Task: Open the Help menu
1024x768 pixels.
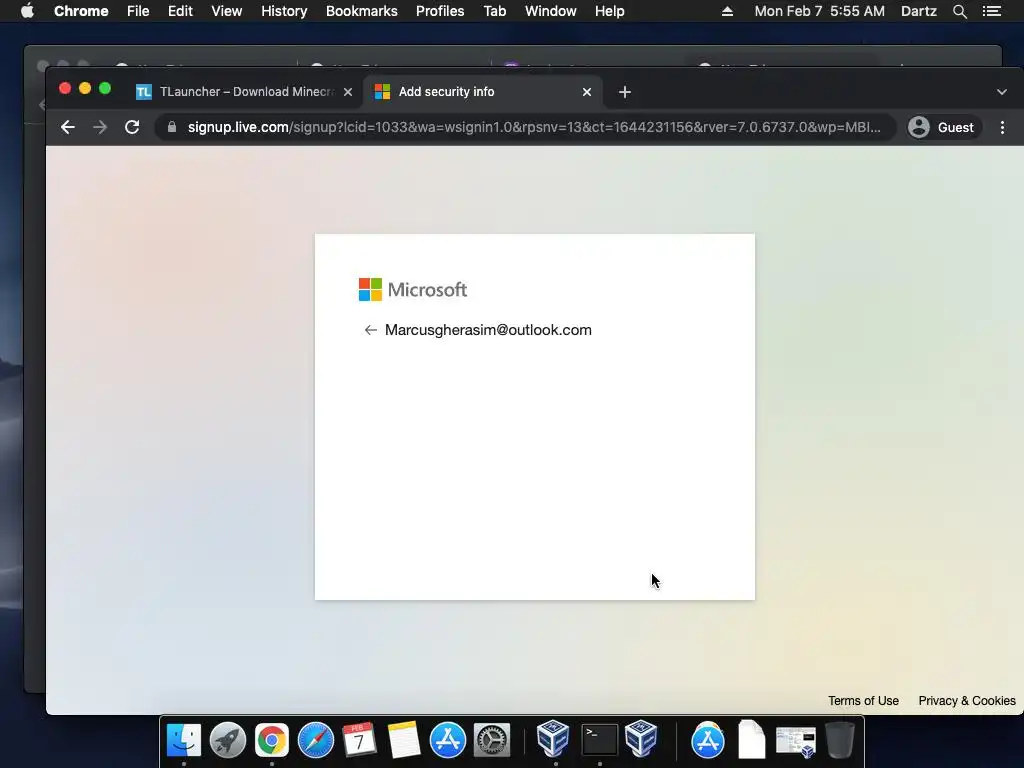Action: click(609, 11)
